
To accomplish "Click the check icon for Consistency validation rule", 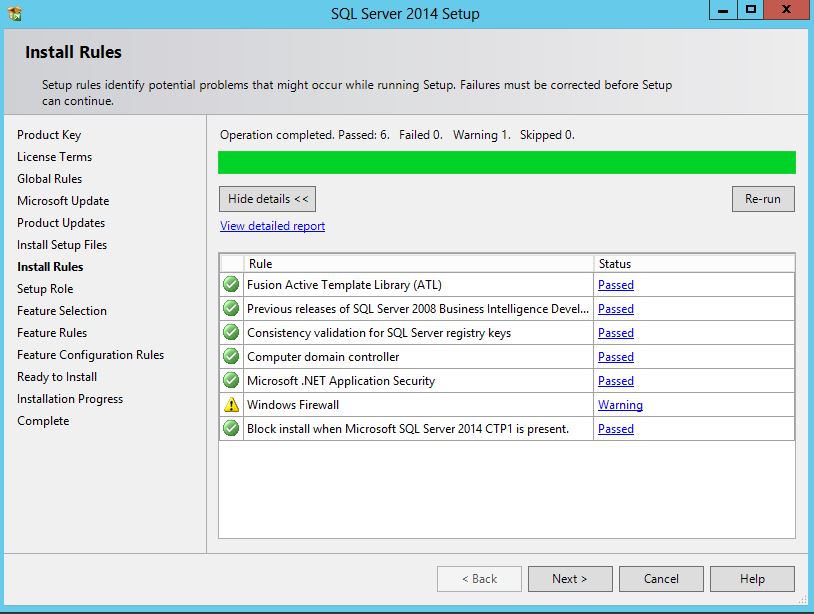I will pyautogui.click(x=231, y=333).
